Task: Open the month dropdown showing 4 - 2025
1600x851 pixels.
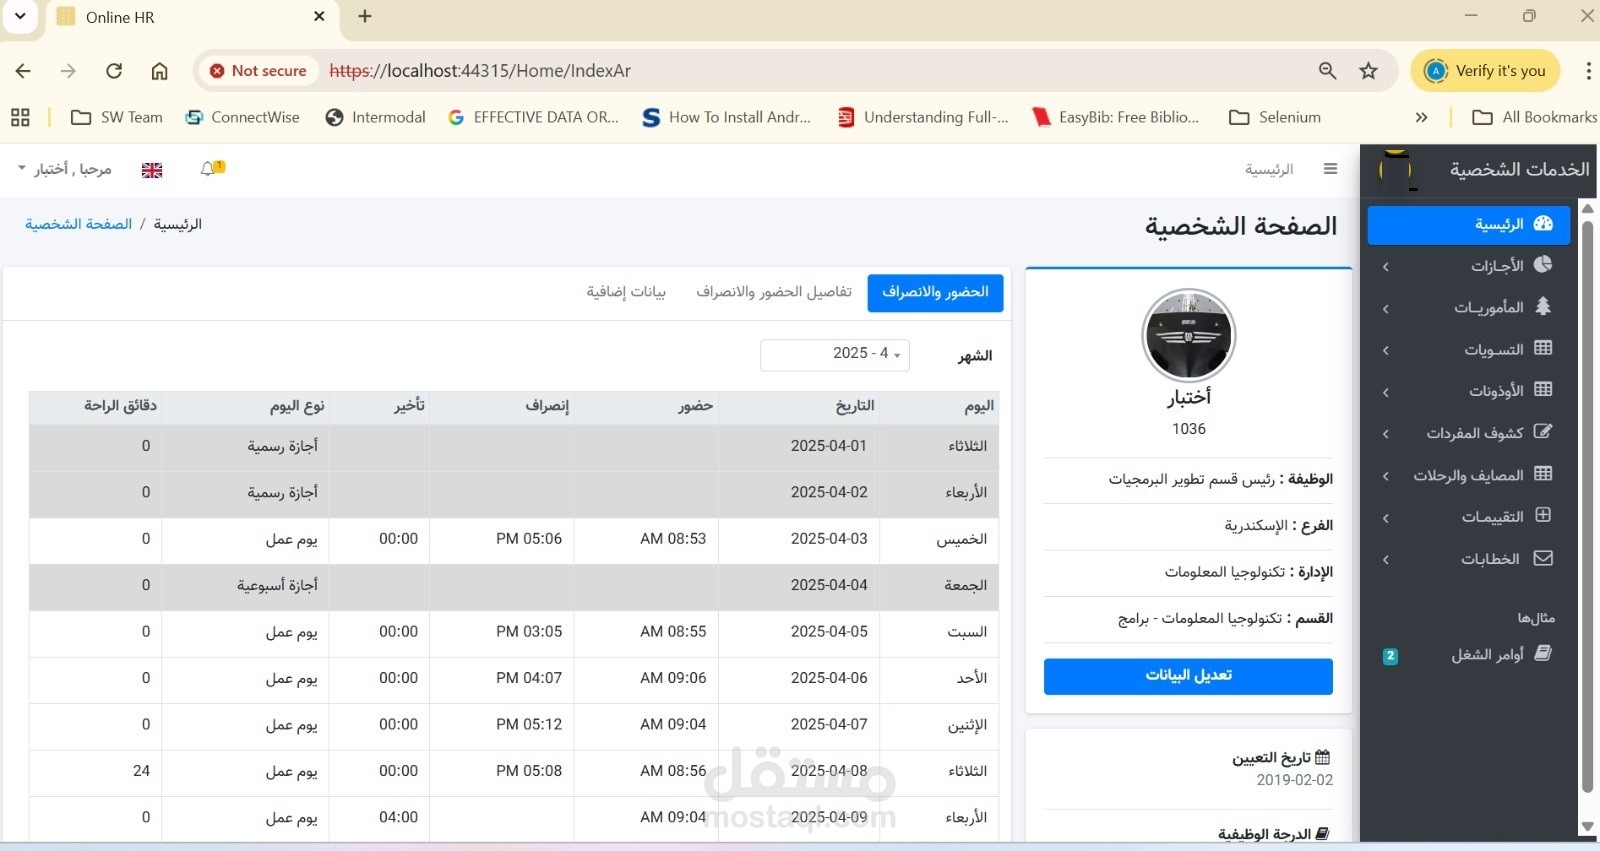Action: [x=835, y=354]
